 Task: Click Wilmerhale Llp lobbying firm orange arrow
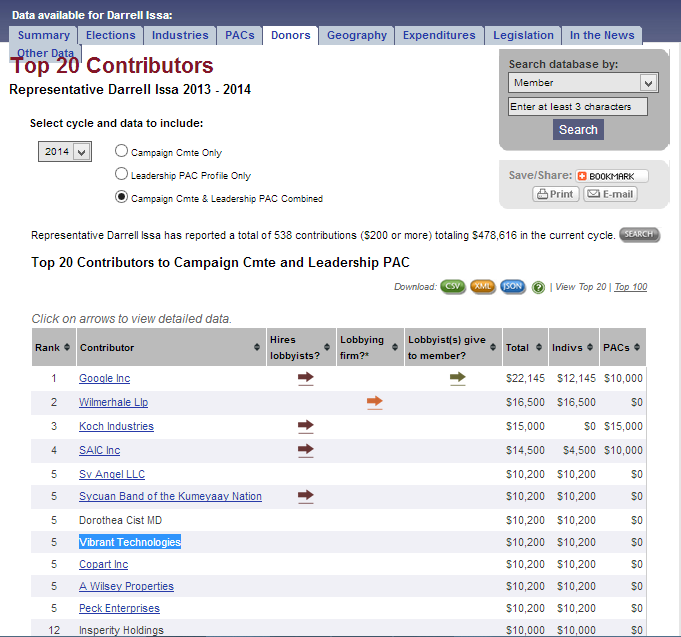(374, 402)
